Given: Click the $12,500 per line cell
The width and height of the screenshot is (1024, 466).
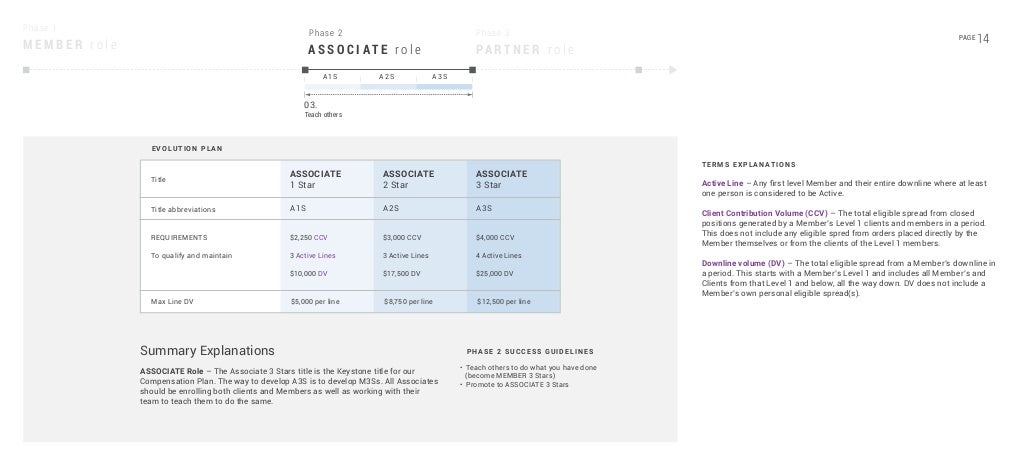Looking at the screenshot, I should point(504,301).
